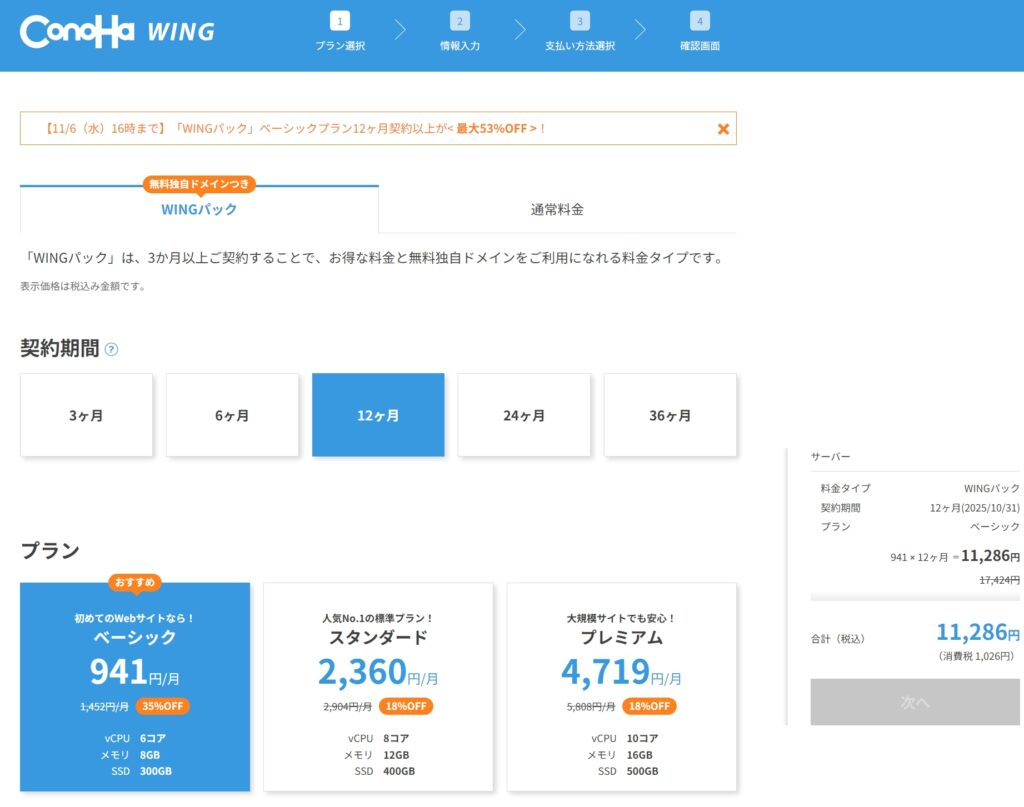Open the 契約期間 help question icon

tap(112, 349)
